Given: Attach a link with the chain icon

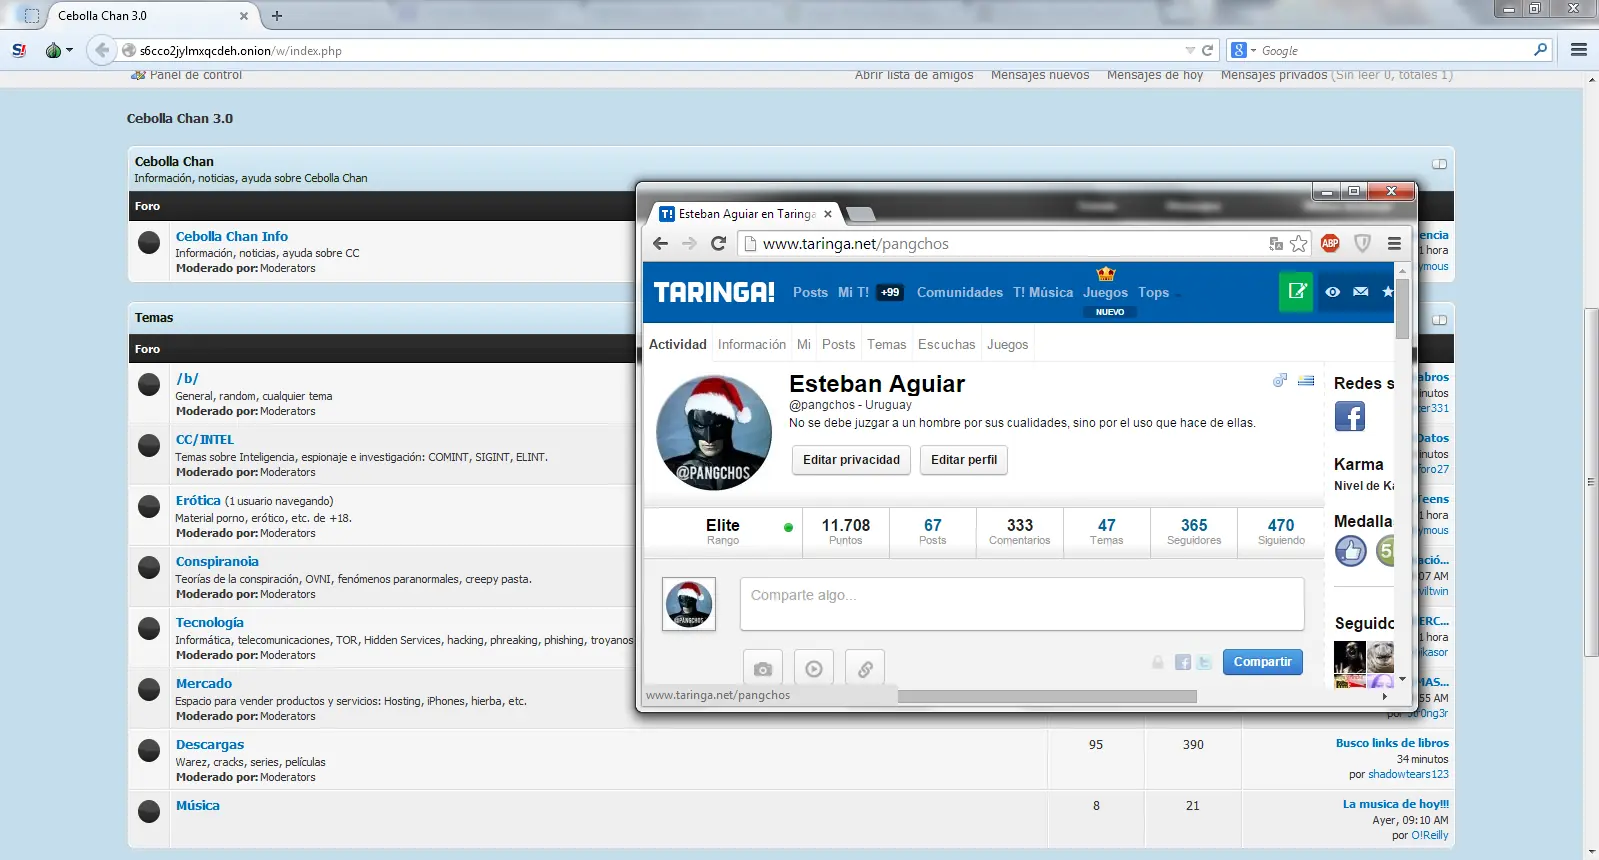Looking at the screenshot, I should point(865,668).
